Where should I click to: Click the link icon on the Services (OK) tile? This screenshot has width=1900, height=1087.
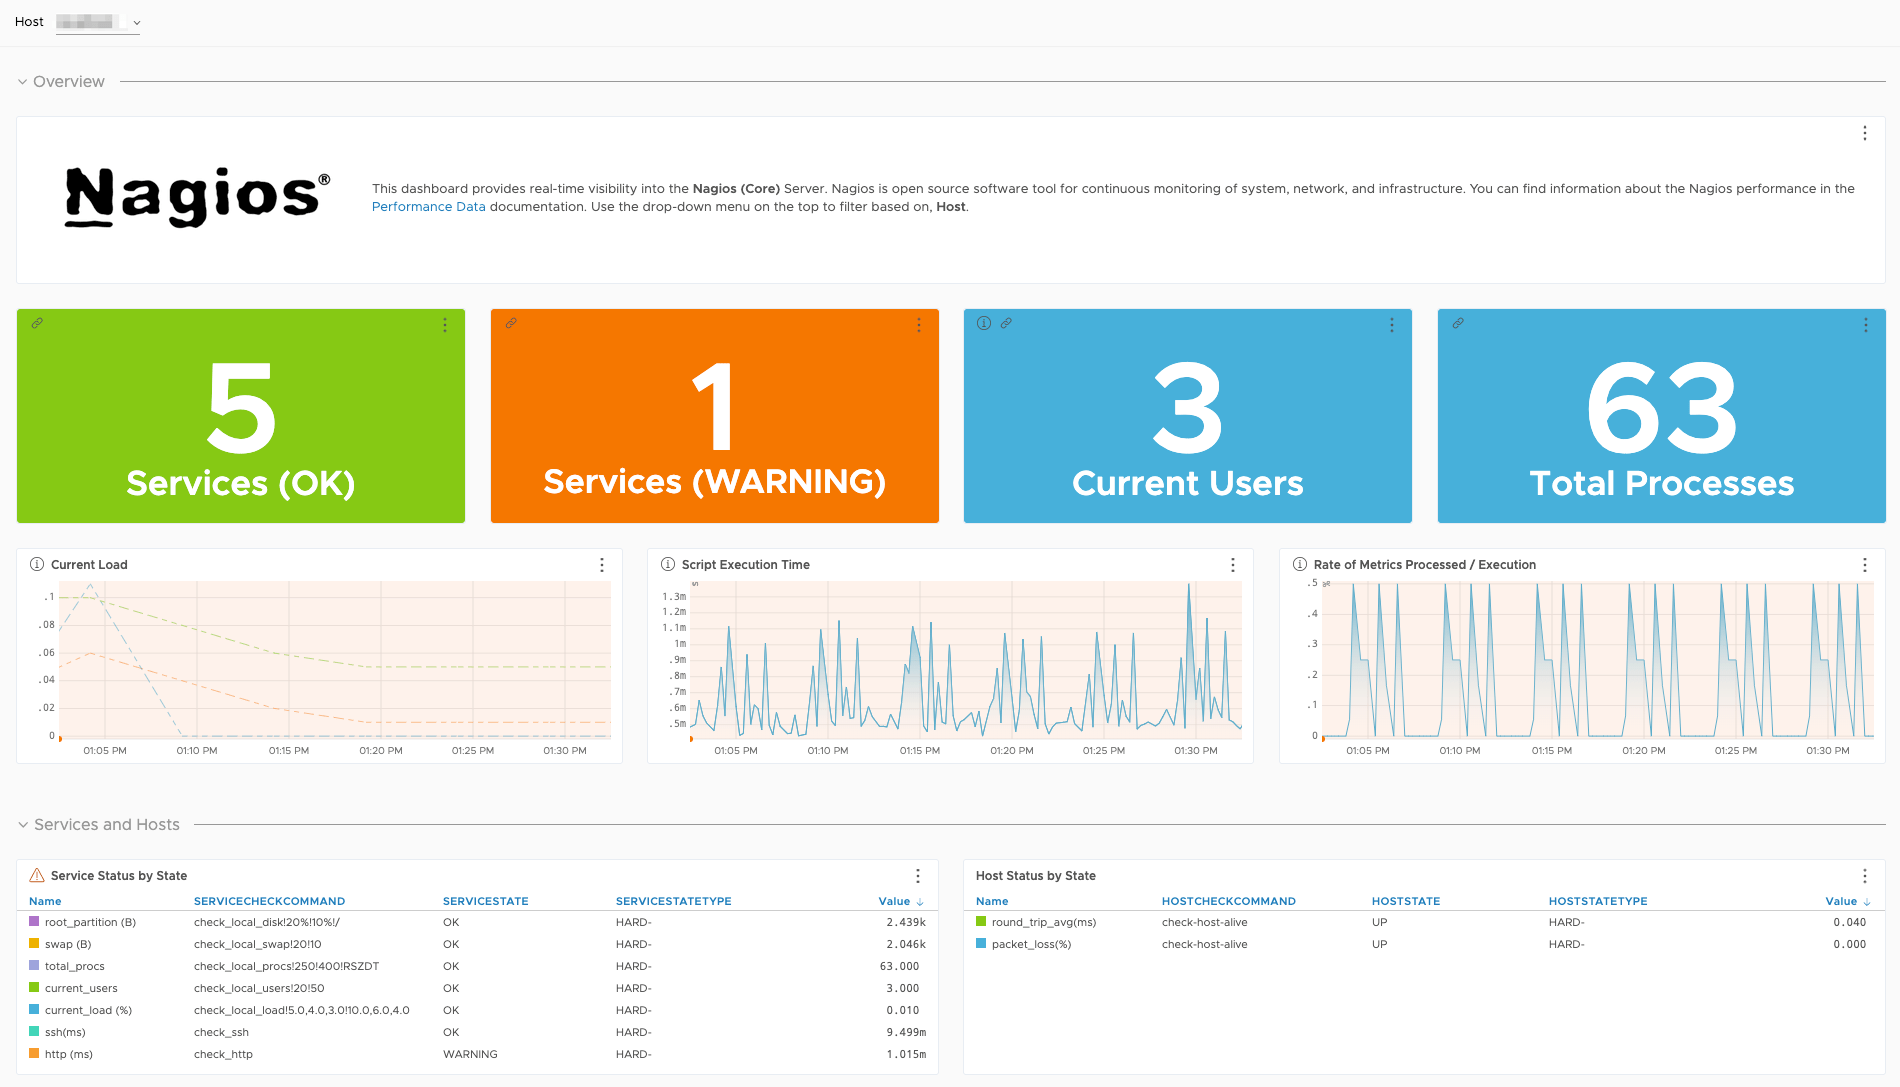38,323
